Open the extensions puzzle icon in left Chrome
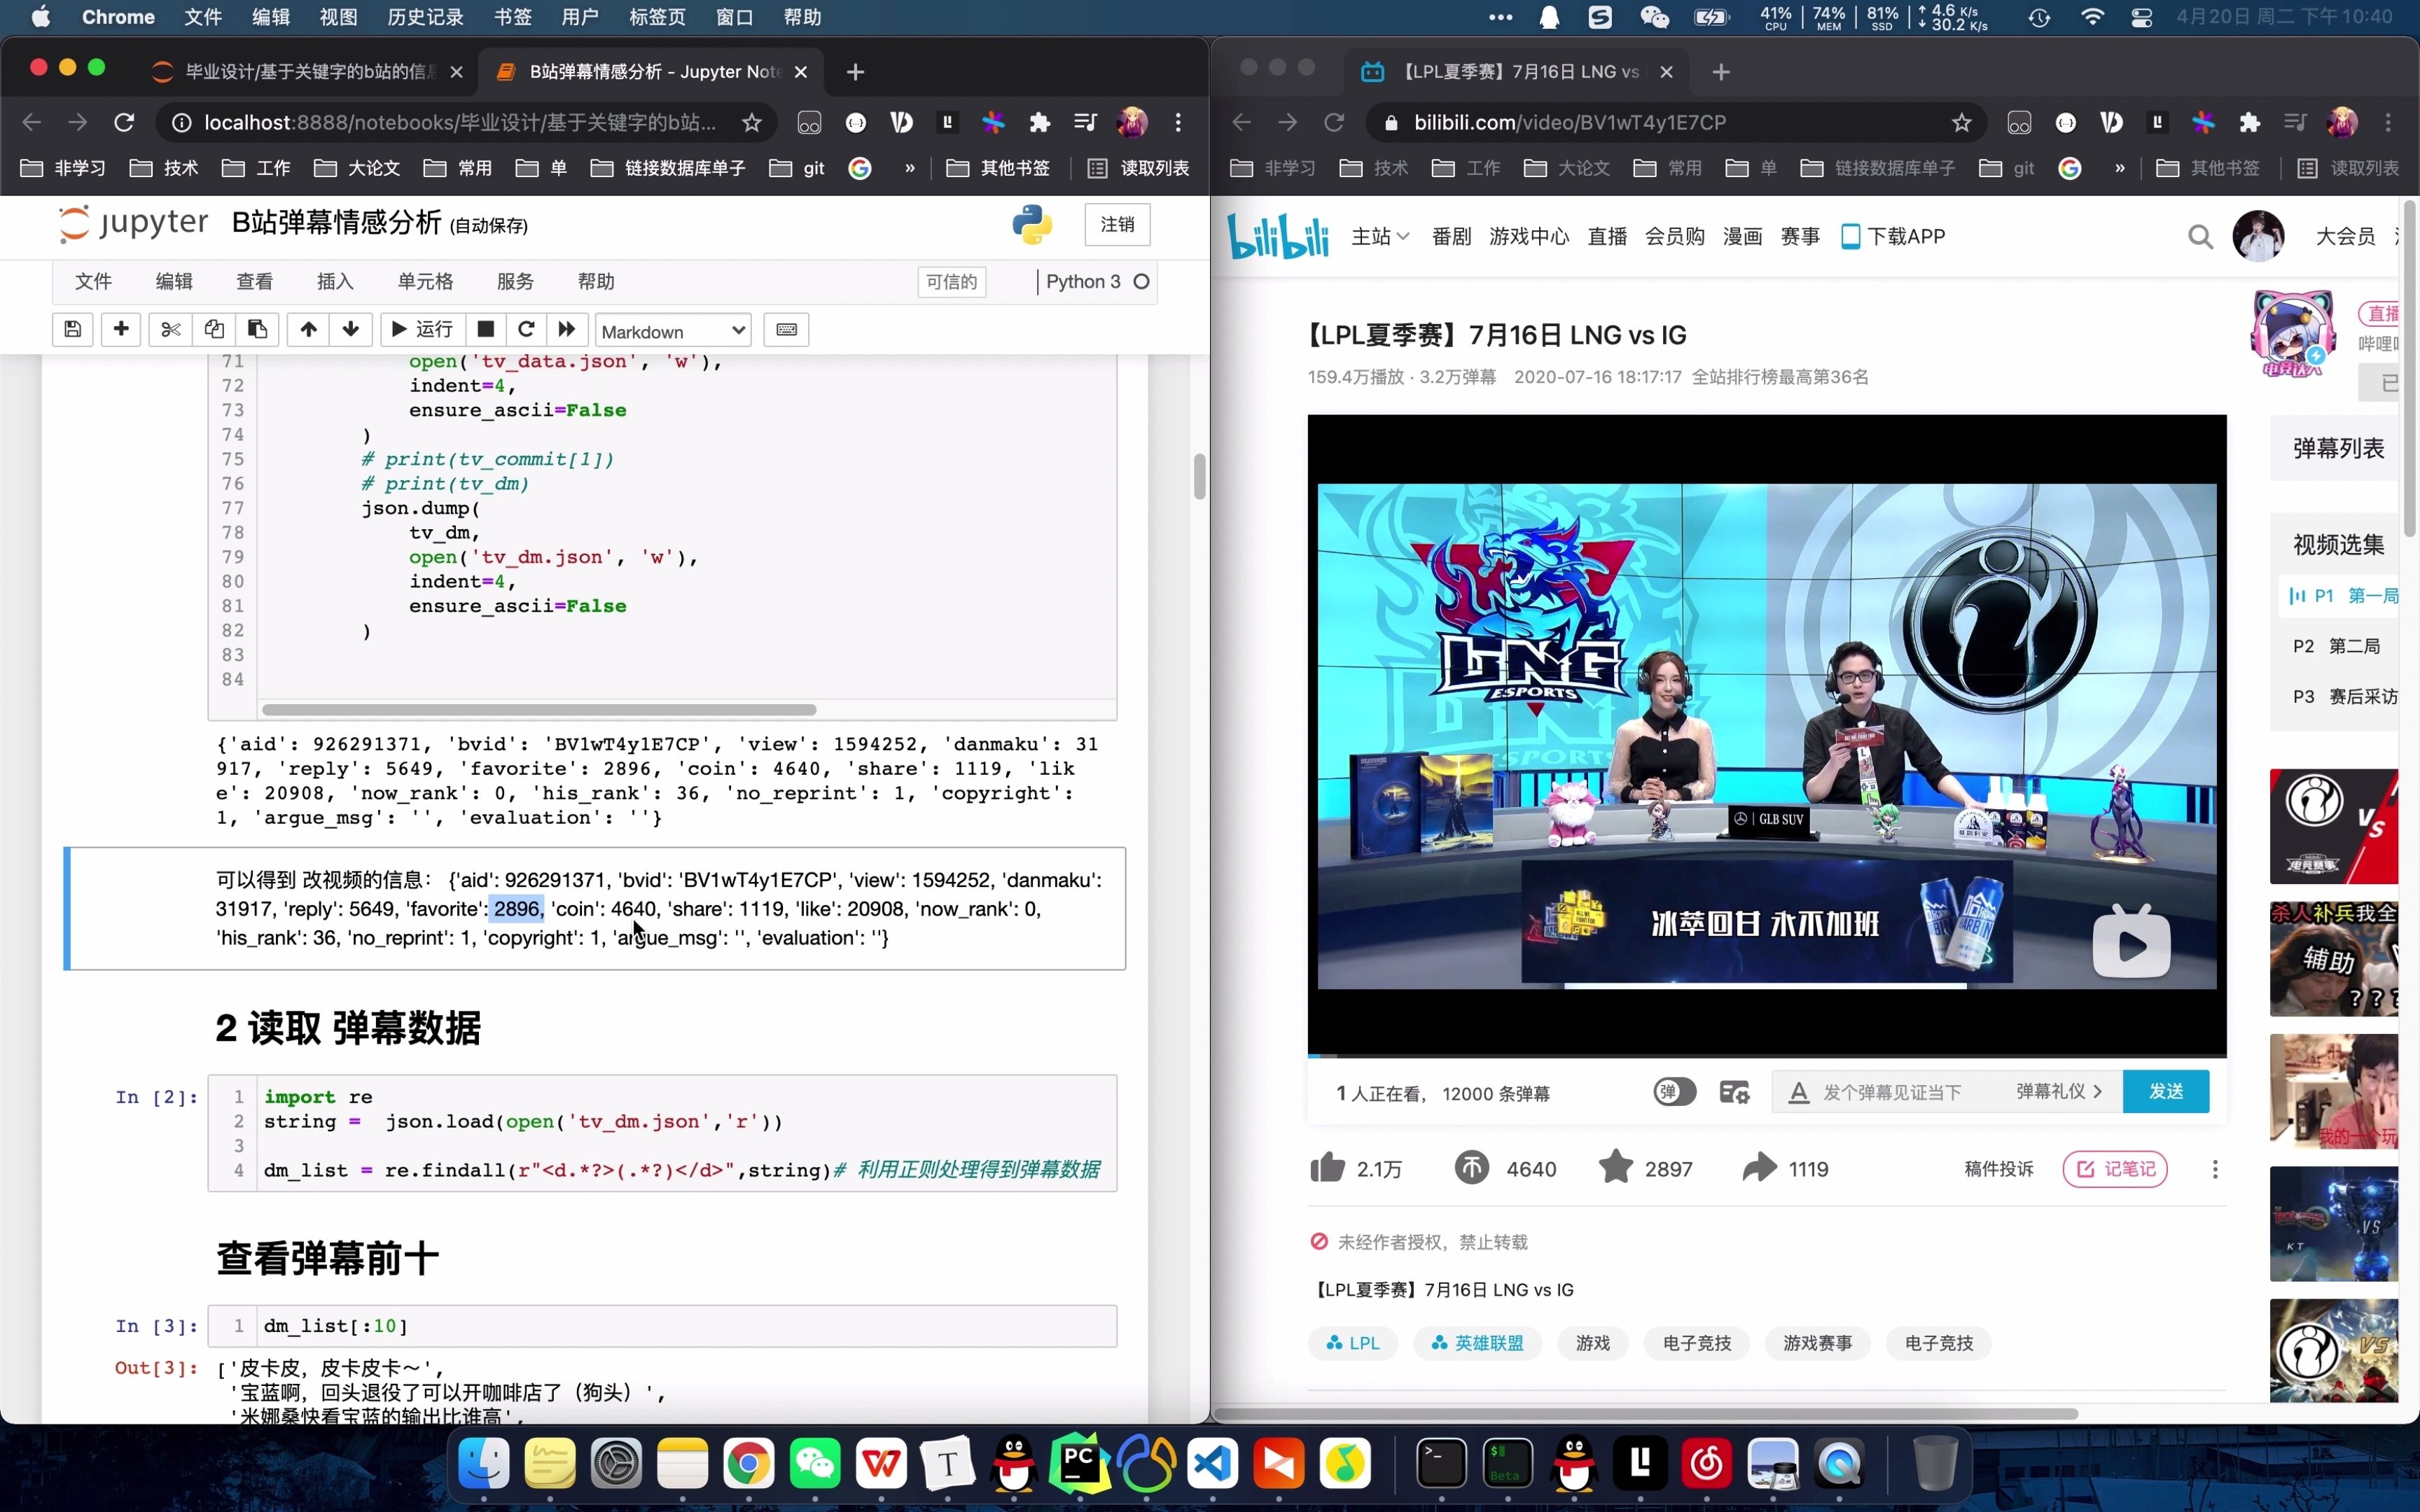Viewport: 2420px width, 1512px height. [1040, 122]
